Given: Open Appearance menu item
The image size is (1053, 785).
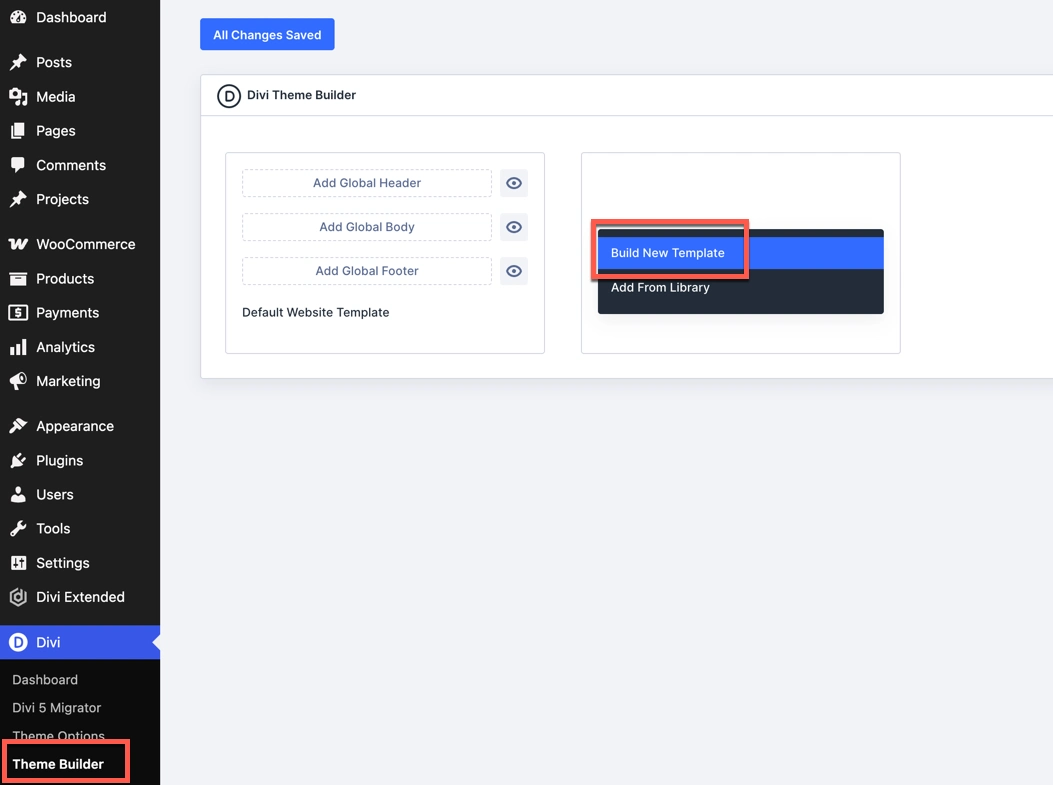Looking at the screenshot, I should coord(80,426).
